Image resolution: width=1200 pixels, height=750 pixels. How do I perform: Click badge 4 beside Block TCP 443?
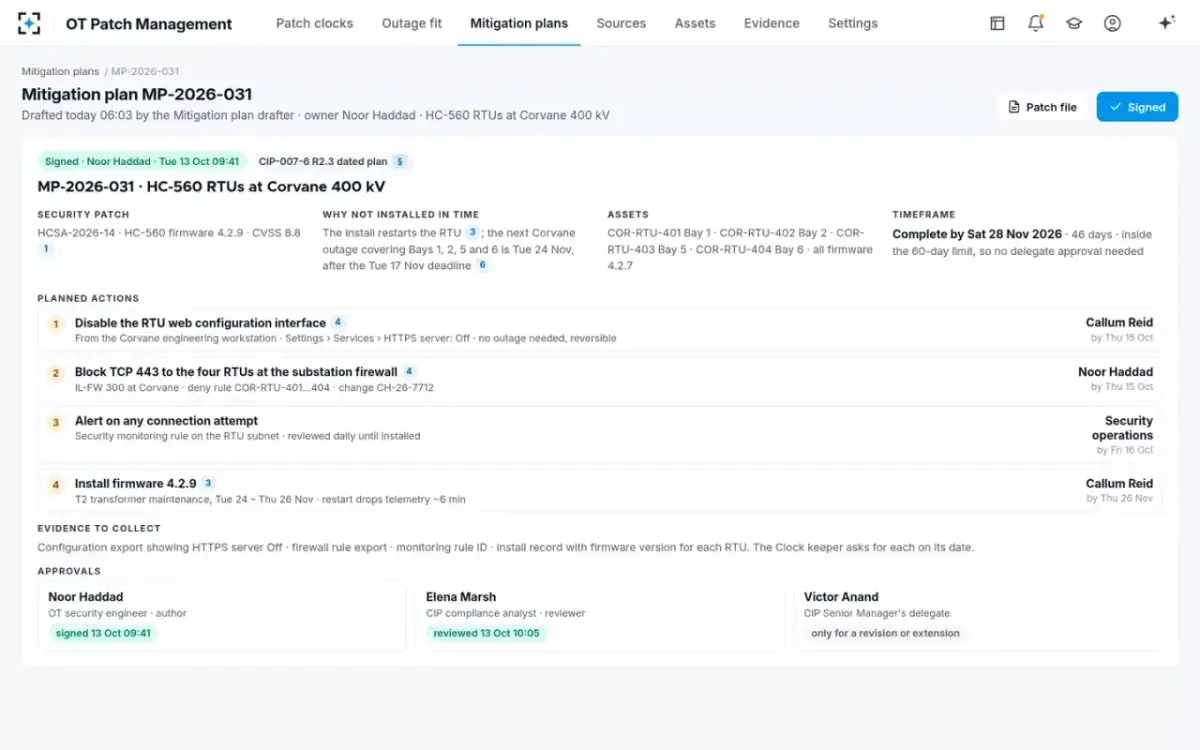409,371
